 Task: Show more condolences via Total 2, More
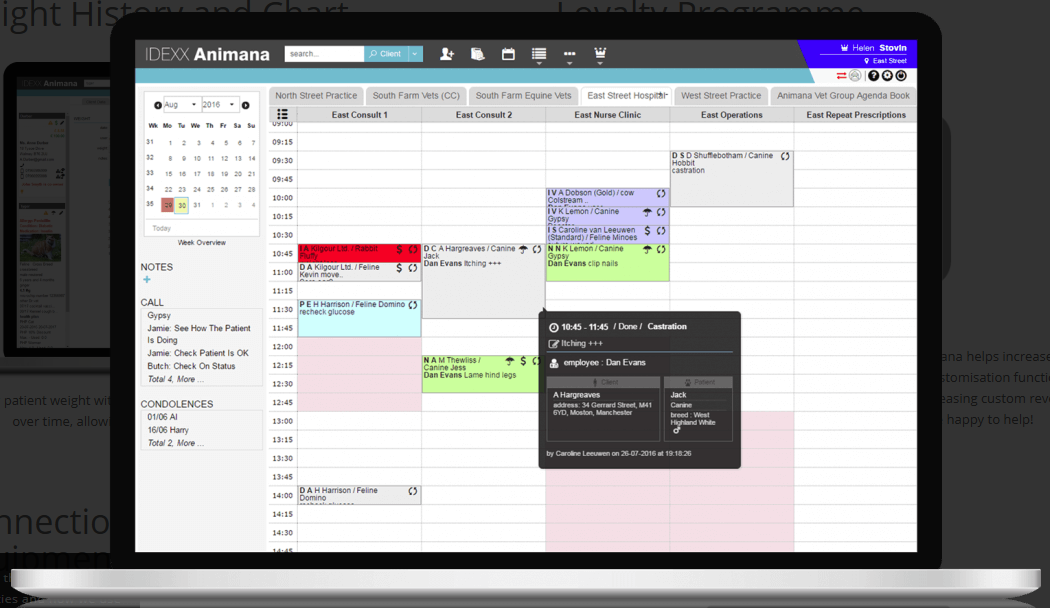(175, 443)
